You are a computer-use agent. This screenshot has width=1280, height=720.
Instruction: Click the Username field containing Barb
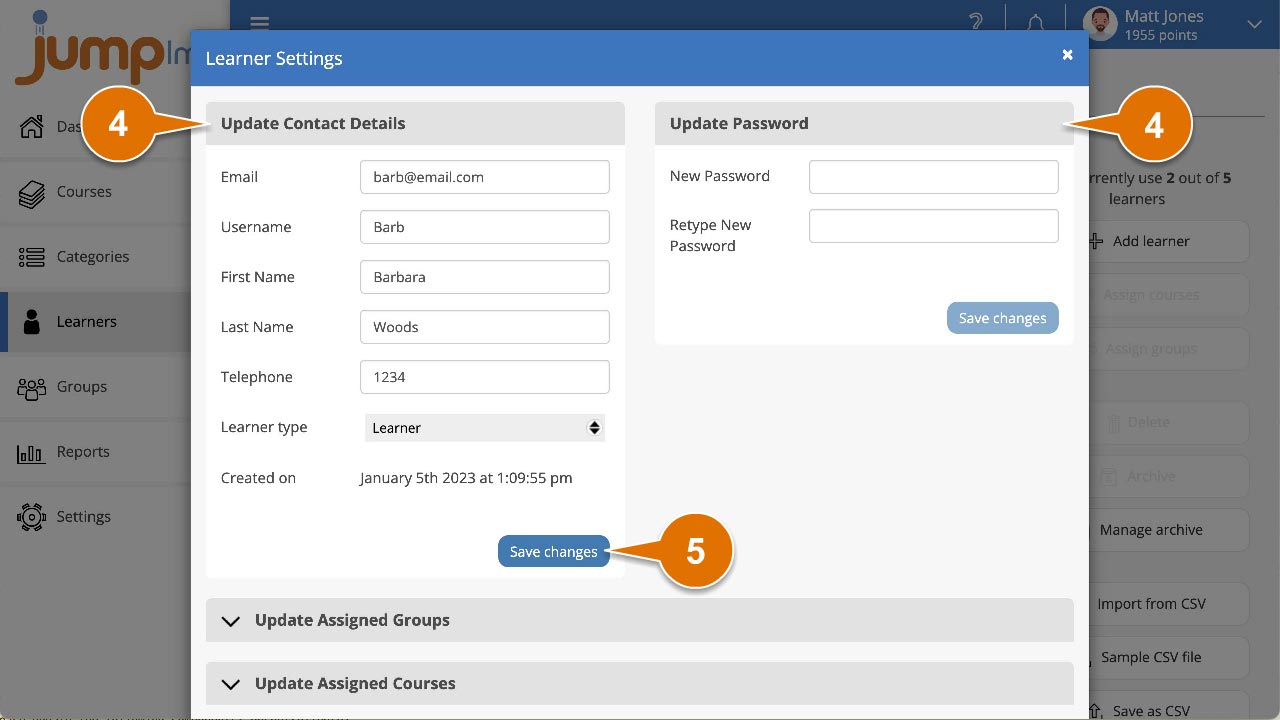tap(485, 227)
